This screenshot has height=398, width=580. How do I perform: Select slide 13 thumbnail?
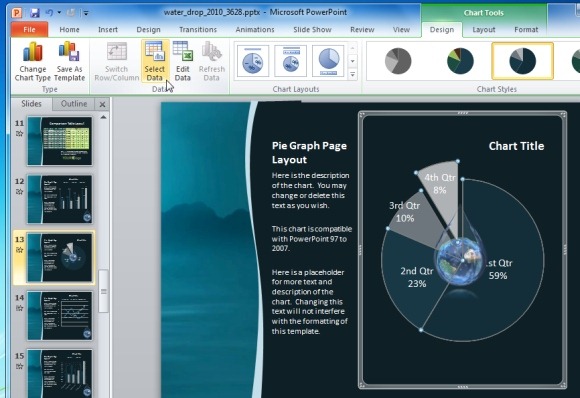point(60,257)
